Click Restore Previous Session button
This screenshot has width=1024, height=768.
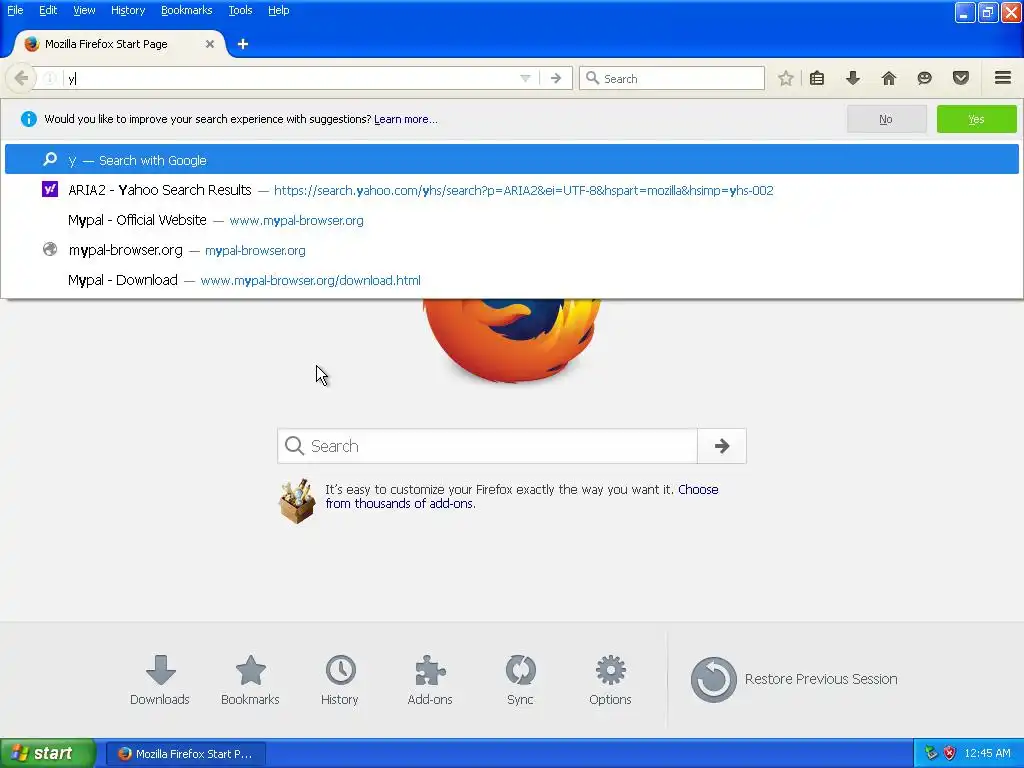click(x=794, y=679)
